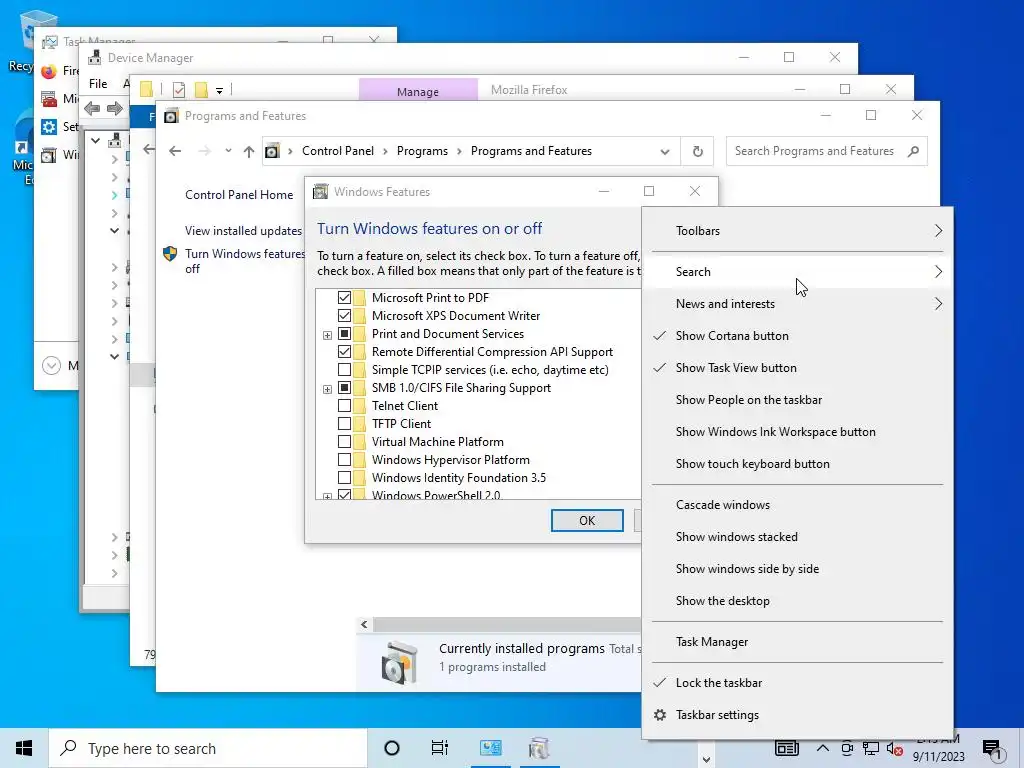Toggle Print and Document Services checkbox
This screenshot has width=1024, height=768.
[344, 334]
